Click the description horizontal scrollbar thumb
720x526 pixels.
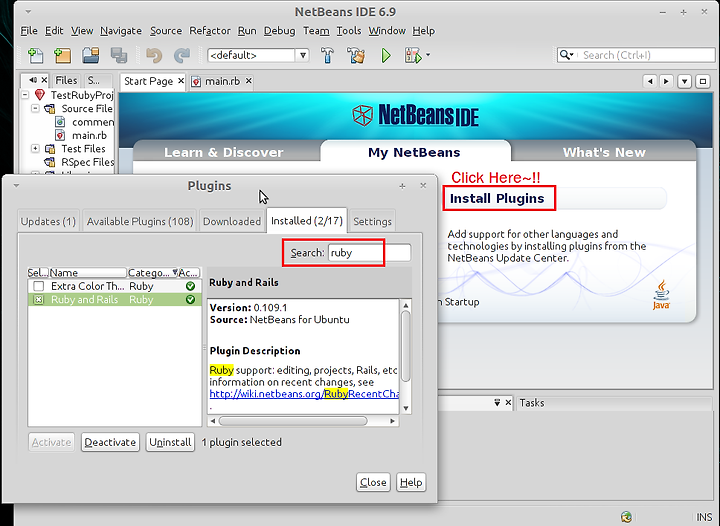293,421
